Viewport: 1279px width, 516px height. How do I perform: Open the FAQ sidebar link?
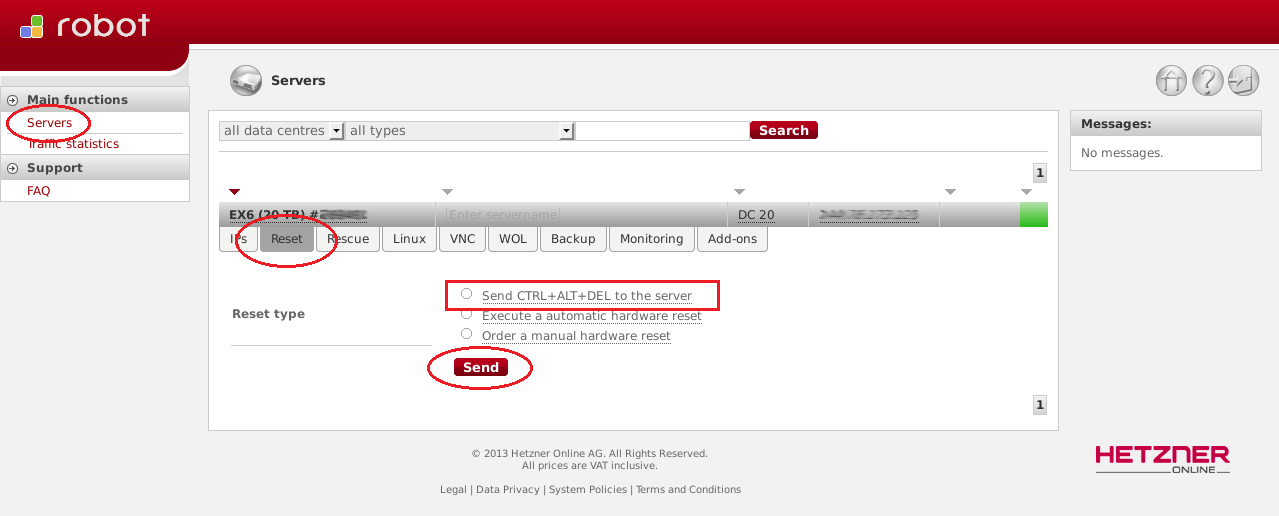(x=38, y=191)
